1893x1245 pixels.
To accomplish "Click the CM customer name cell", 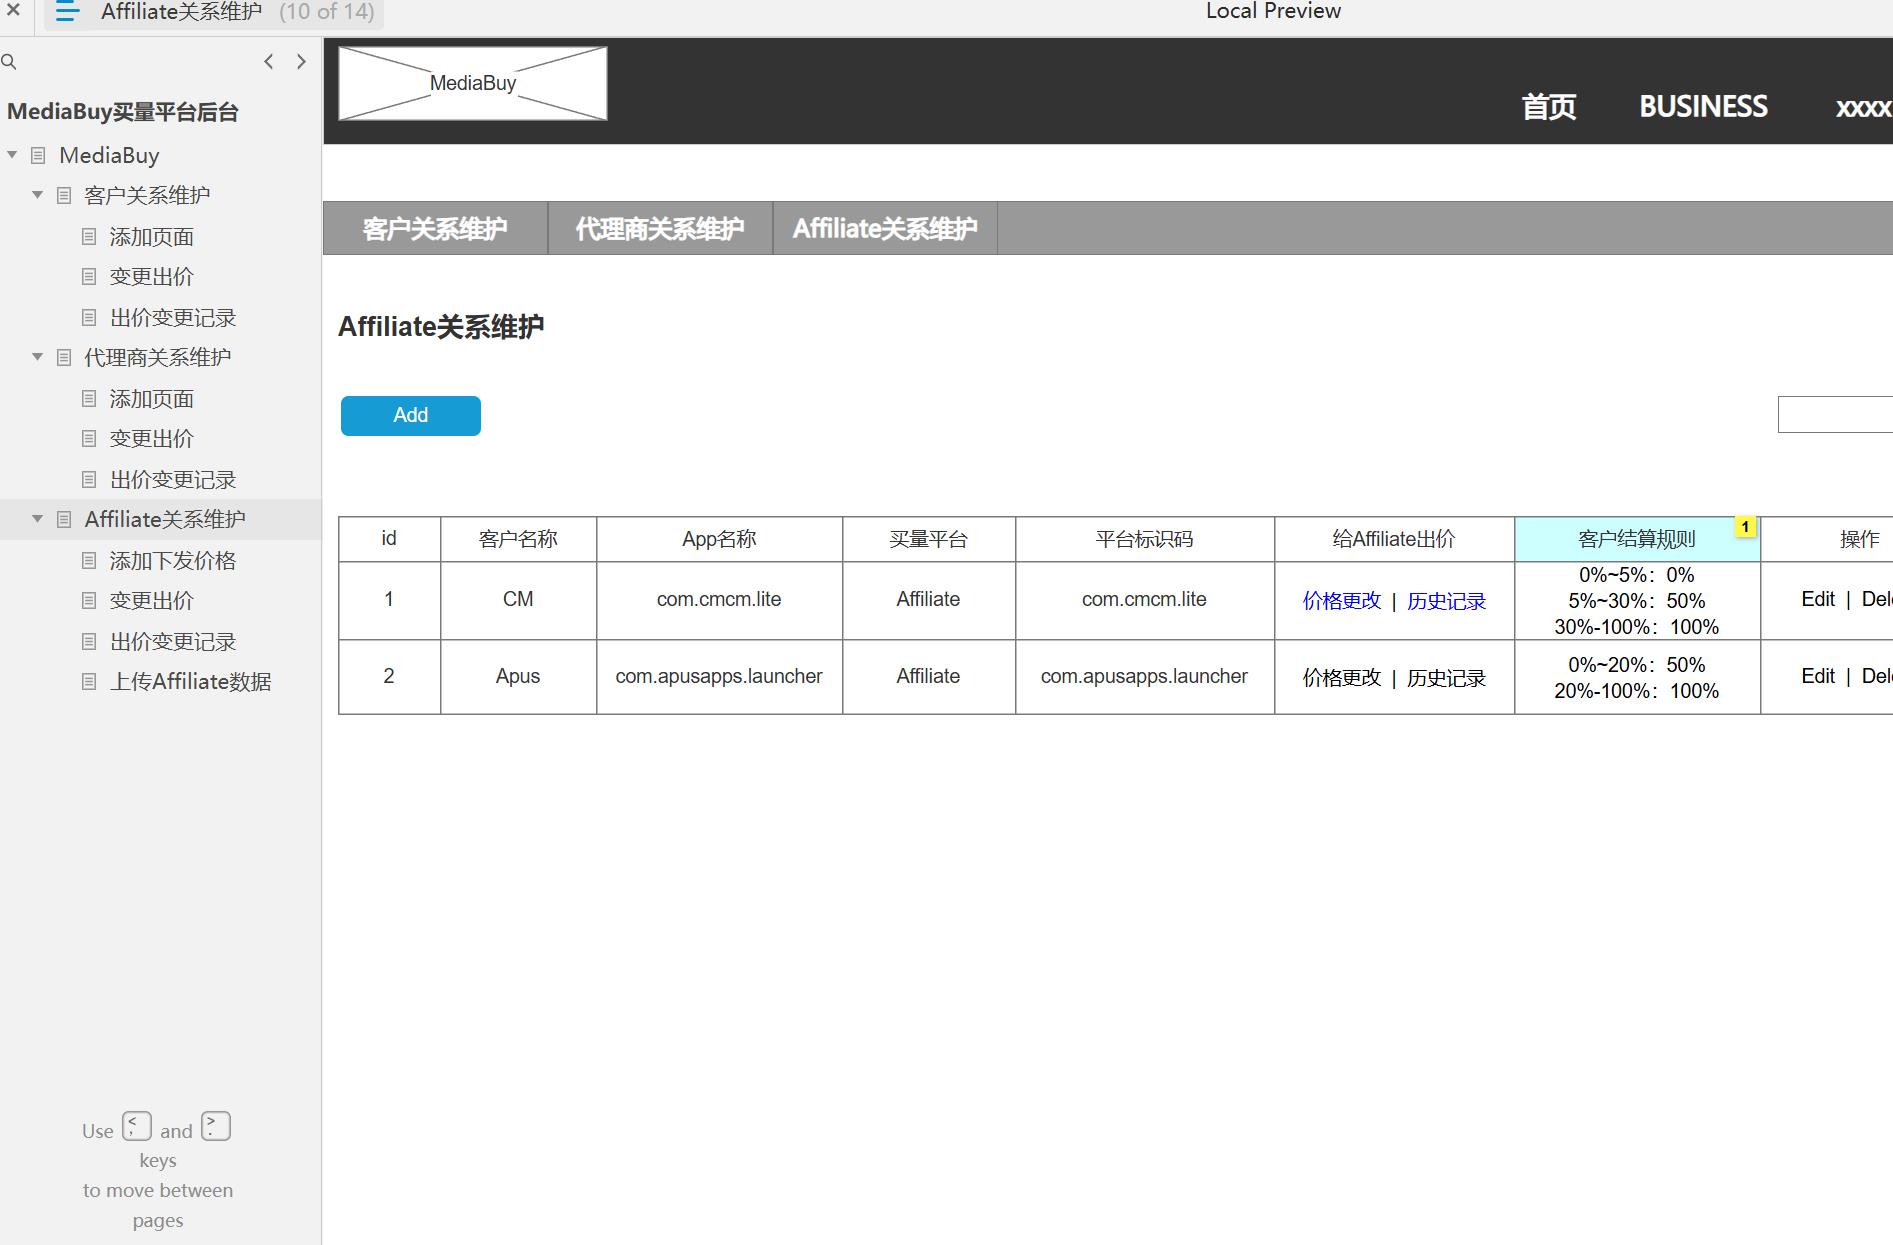I will click(518, 600).
